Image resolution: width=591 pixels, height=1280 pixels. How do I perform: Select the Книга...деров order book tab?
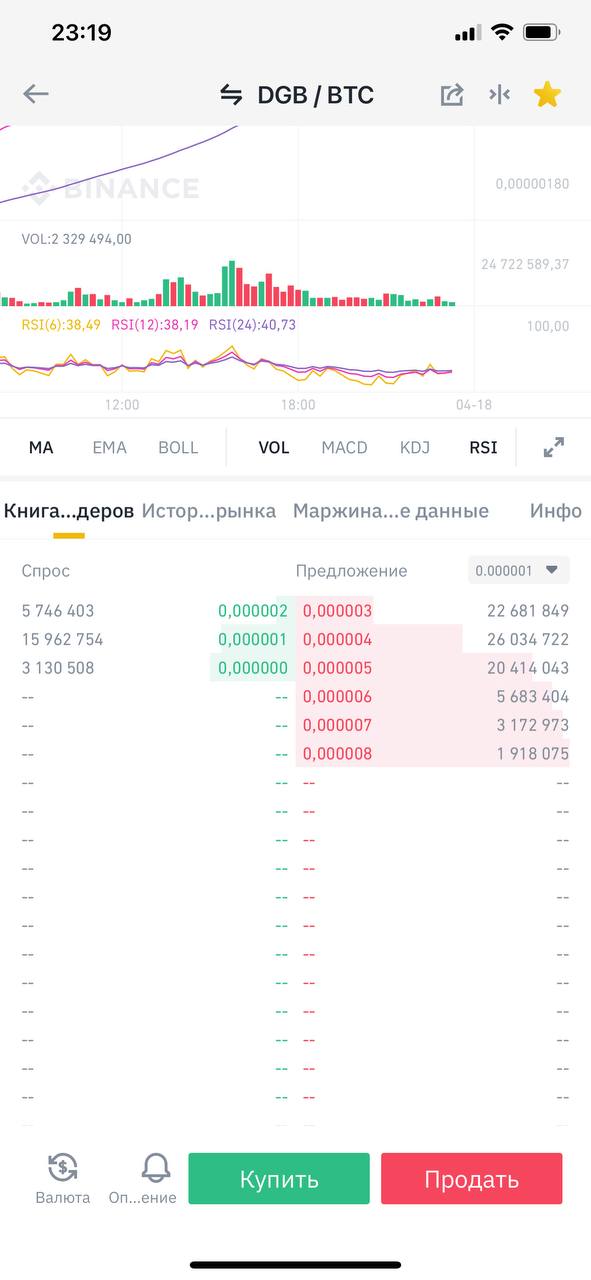coord(69,511)
